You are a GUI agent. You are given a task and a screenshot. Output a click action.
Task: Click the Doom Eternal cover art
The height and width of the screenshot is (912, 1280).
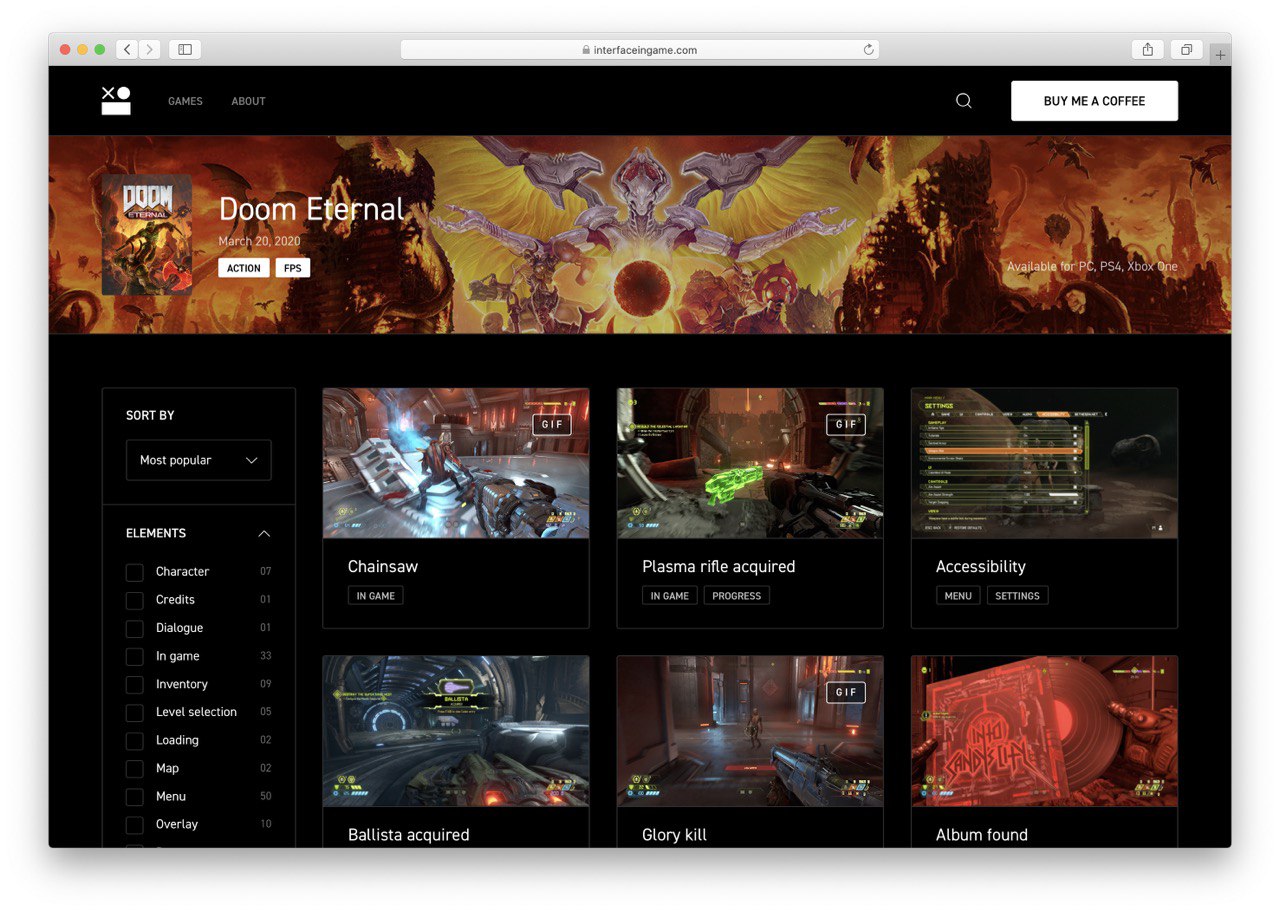146,235
